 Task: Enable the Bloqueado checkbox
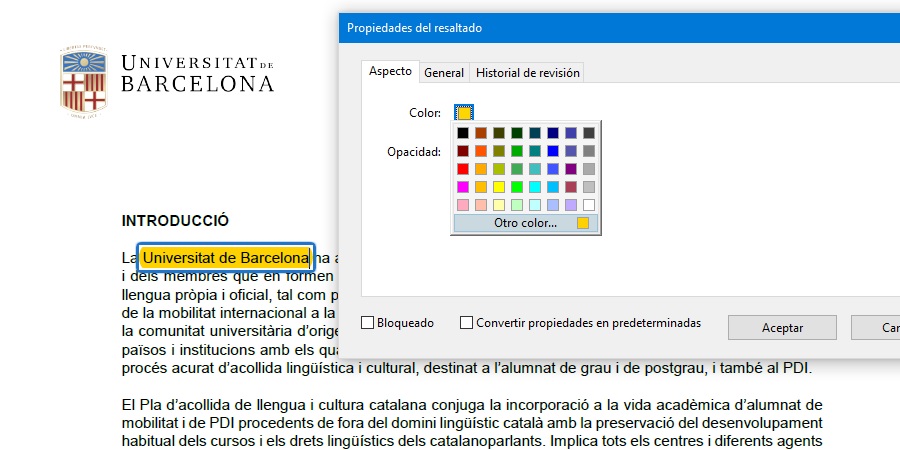point(368,323)
